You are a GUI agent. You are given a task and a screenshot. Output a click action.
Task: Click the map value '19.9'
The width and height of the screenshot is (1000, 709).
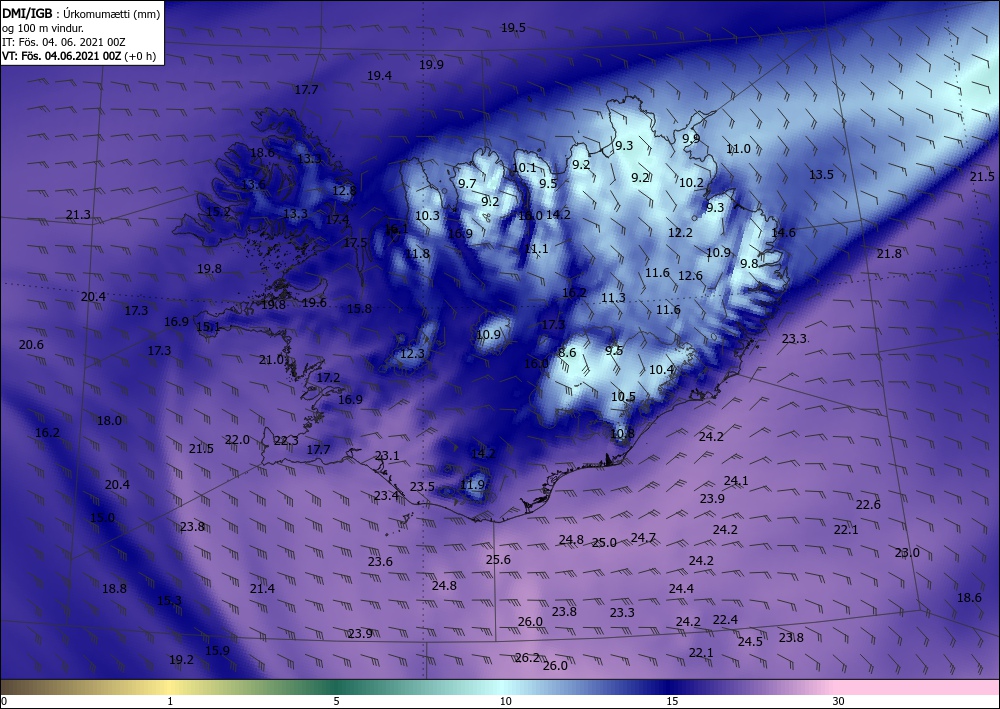click(431, 64)
